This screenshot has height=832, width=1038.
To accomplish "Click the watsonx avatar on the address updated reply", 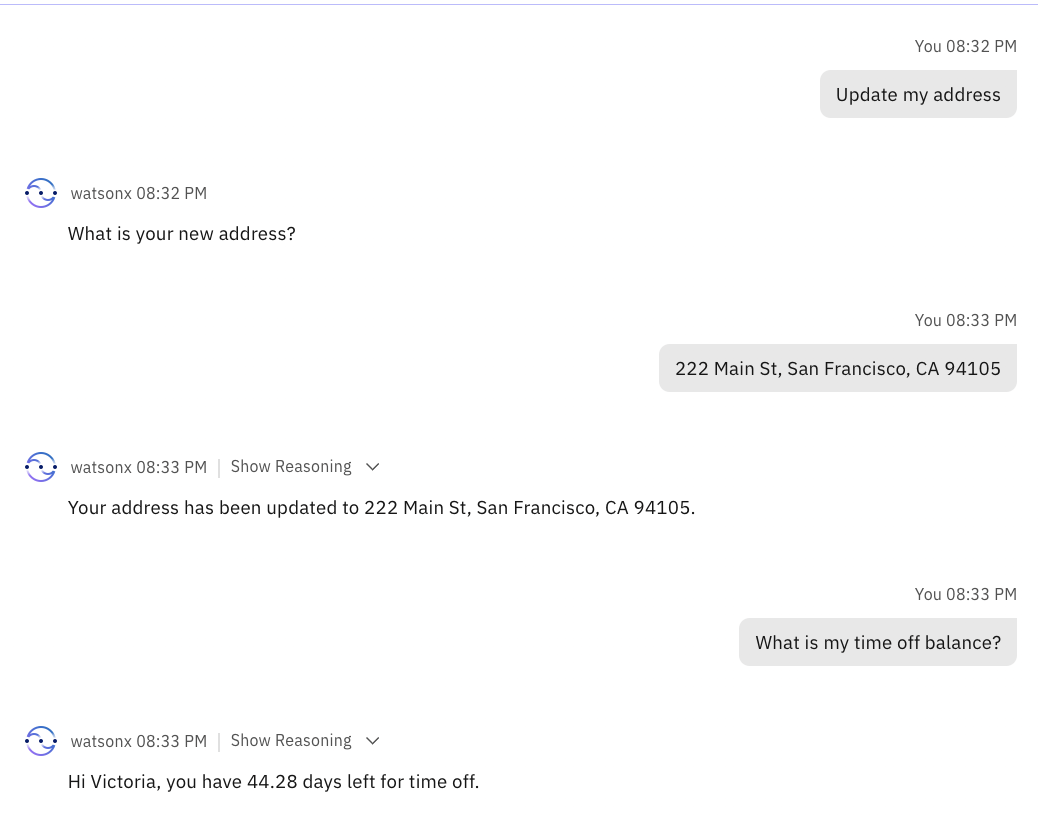I will [41, 467].
